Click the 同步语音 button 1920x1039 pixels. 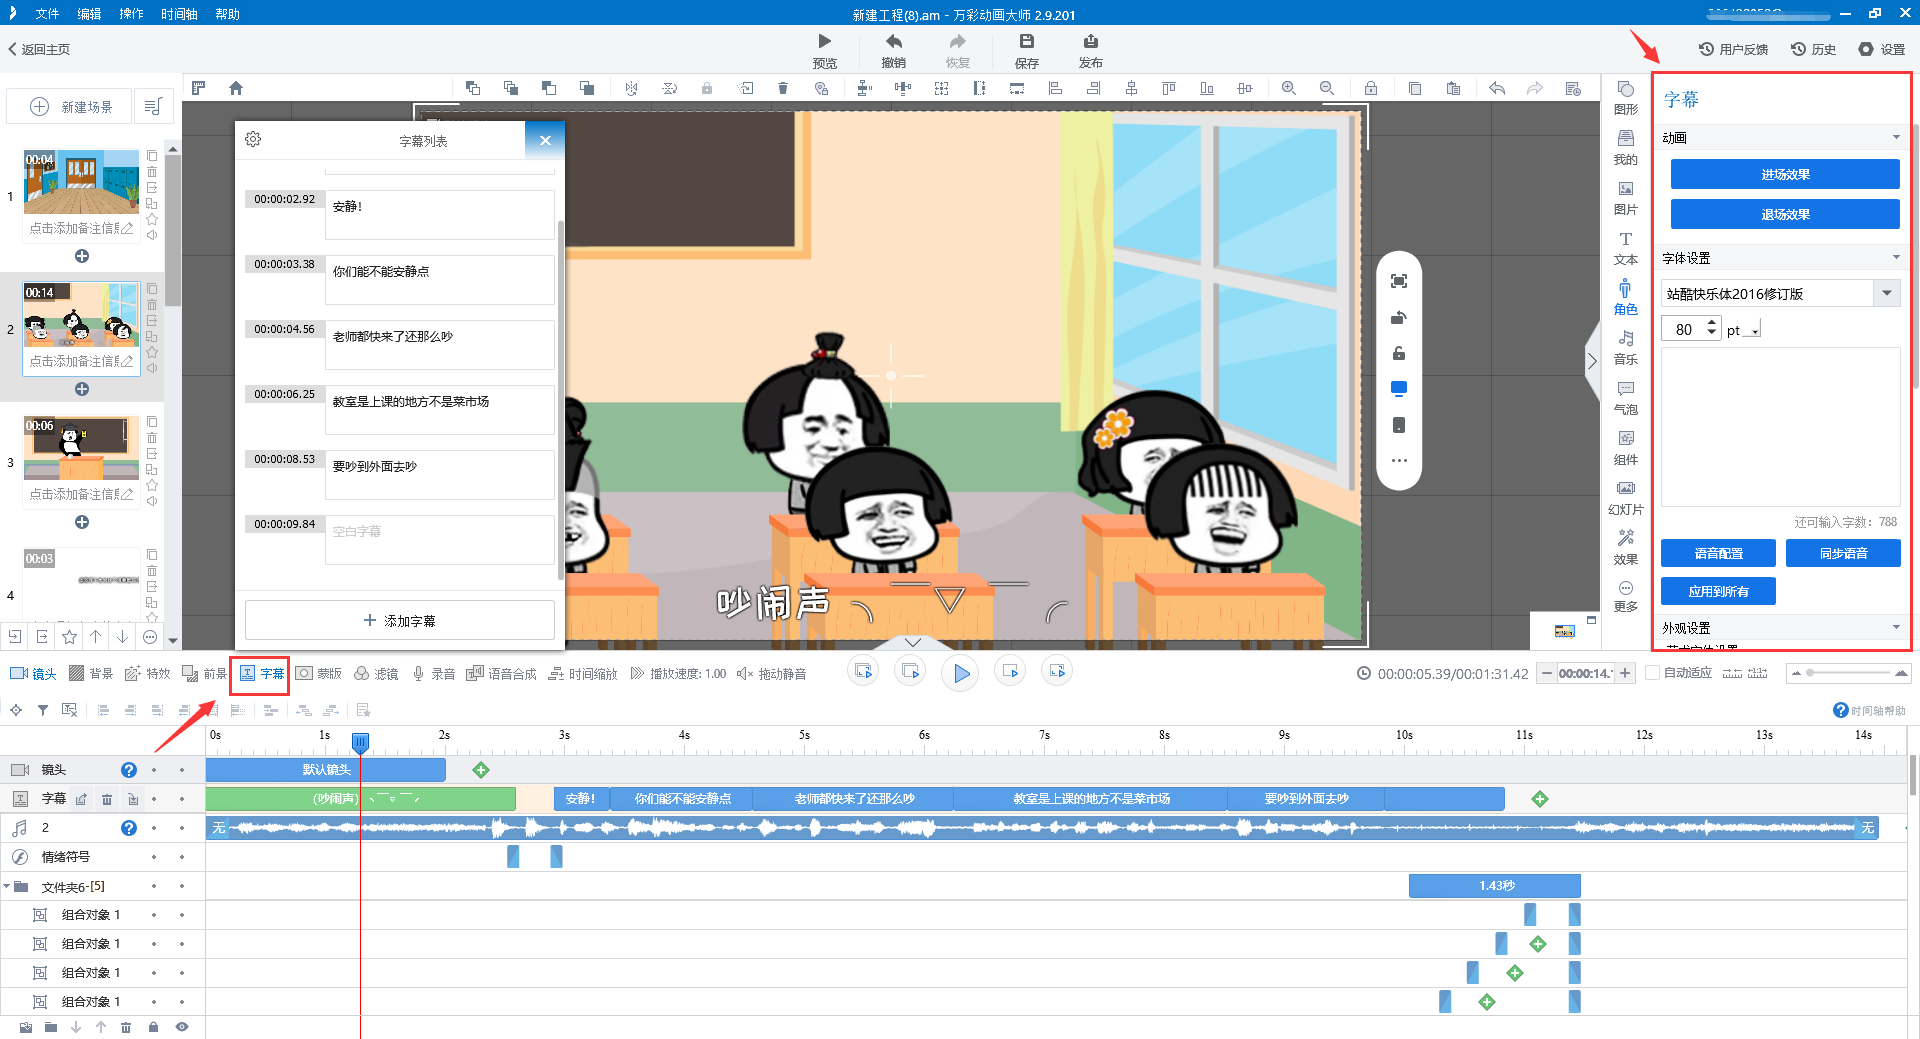click(x=1843, y=553)
